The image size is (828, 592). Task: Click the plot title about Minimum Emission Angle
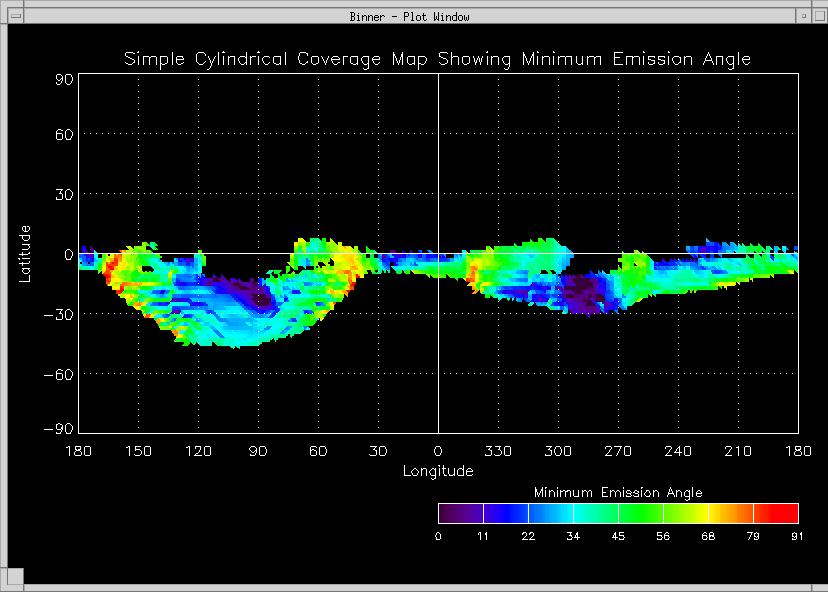tap(437, 59)
